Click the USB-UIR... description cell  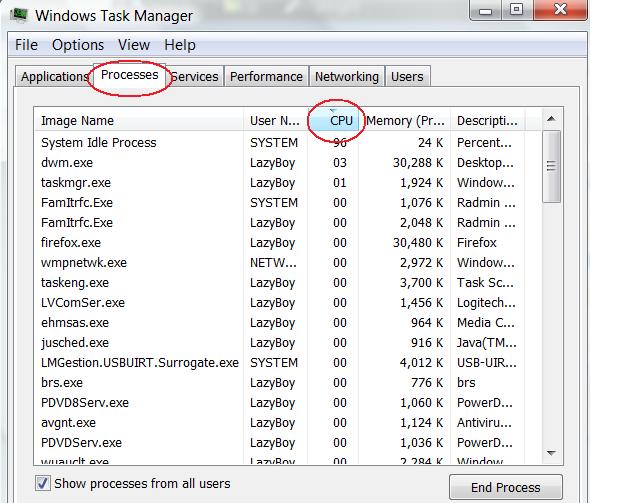[x=487, y=363]
